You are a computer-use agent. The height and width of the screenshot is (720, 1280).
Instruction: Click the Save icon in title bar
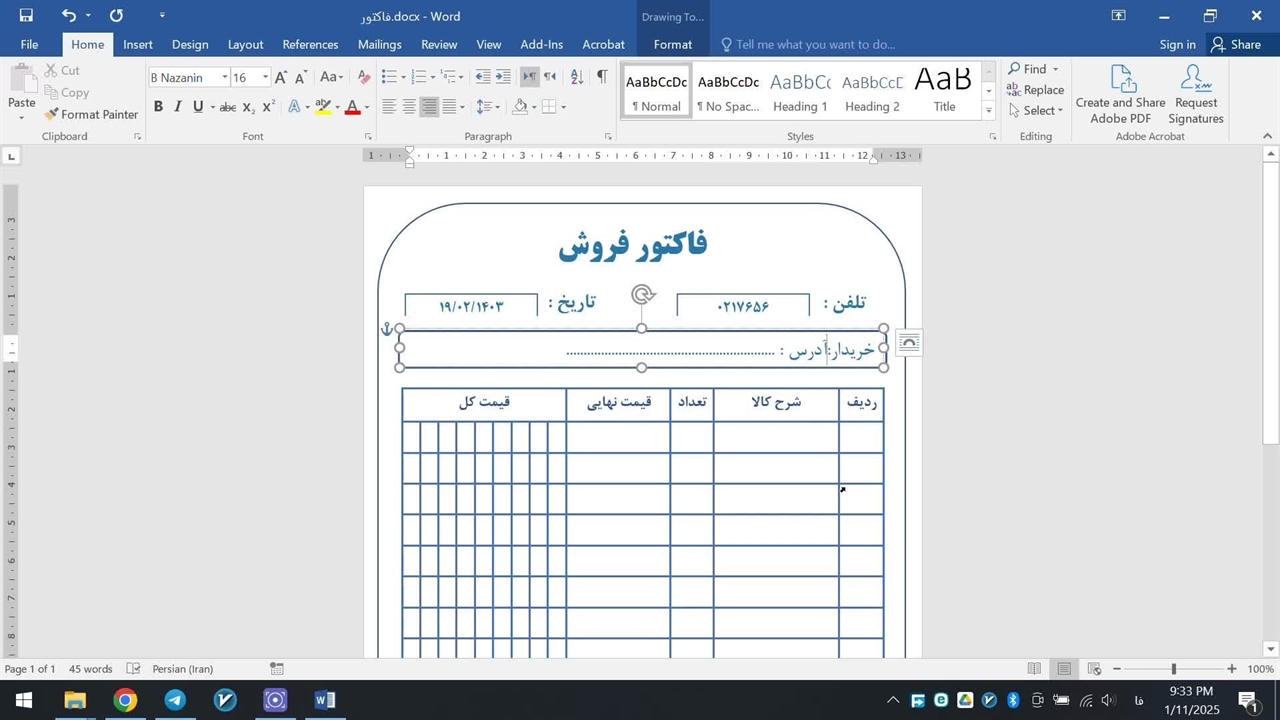click(26, 15)
